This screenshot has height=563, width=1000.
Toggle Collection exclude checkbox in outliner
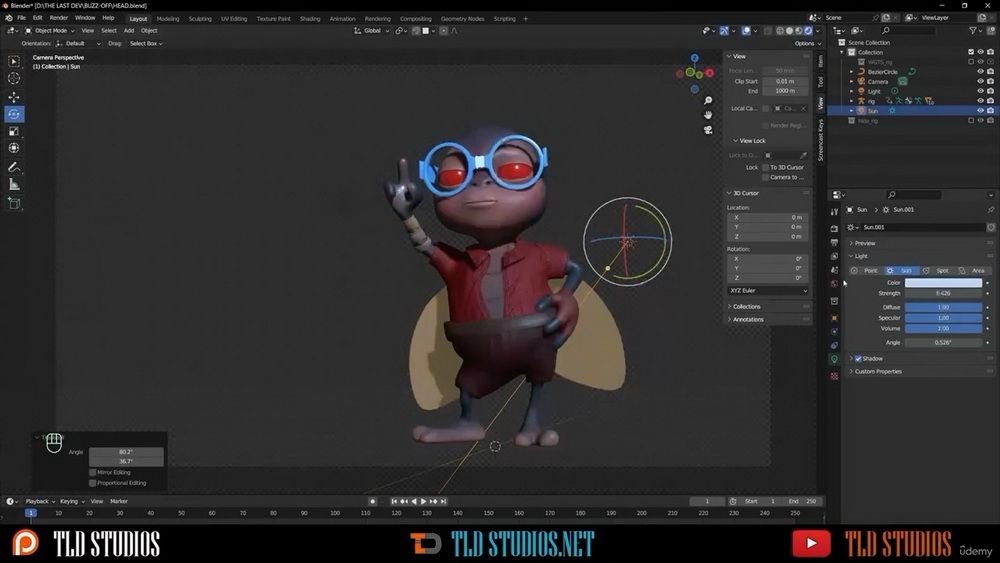(x=971, y=52)
